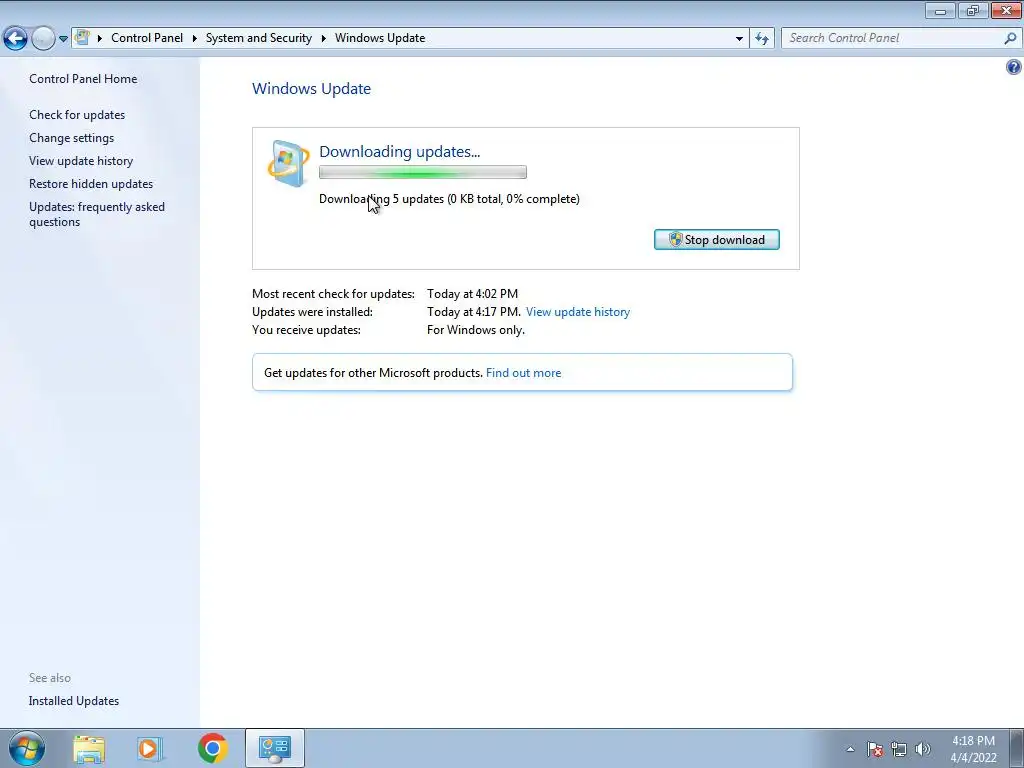Open Change settings in sidebar

71,138
